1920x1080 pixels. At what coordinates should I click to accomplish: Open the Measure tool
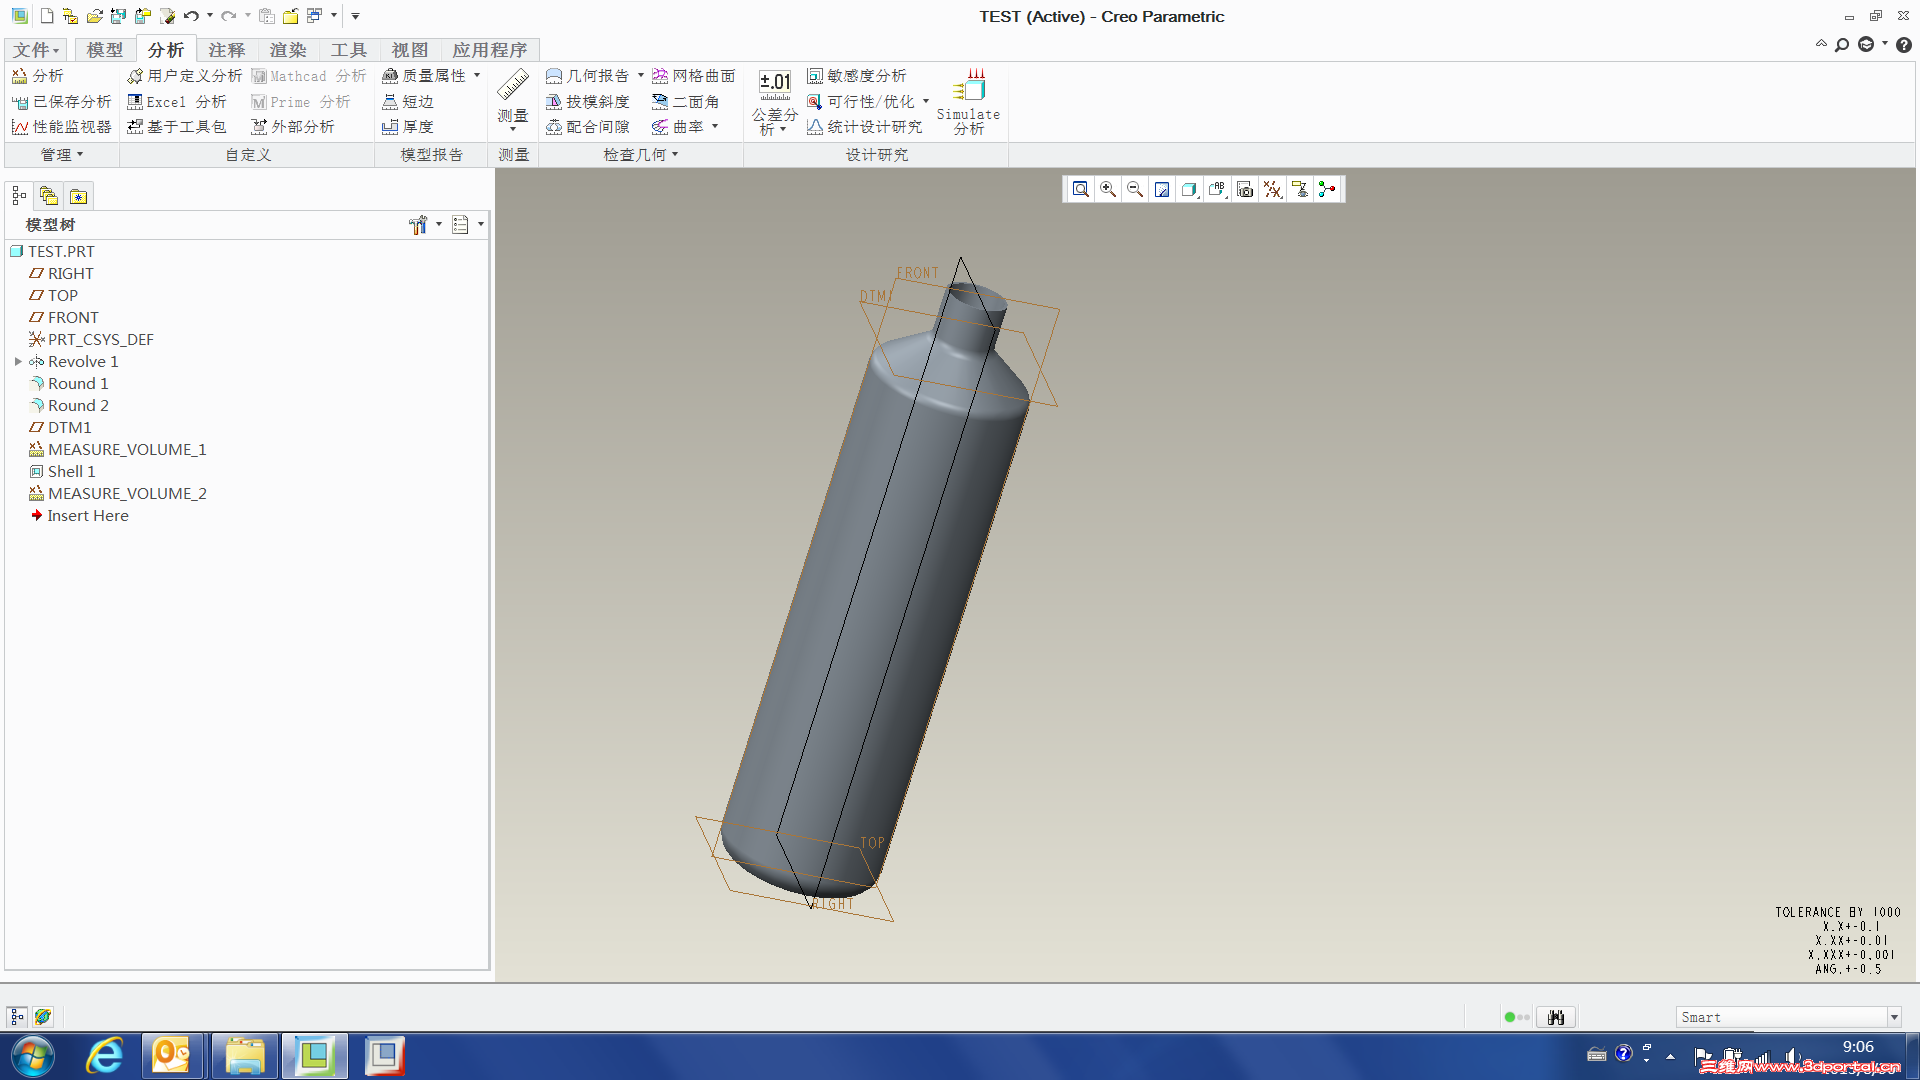513,99
